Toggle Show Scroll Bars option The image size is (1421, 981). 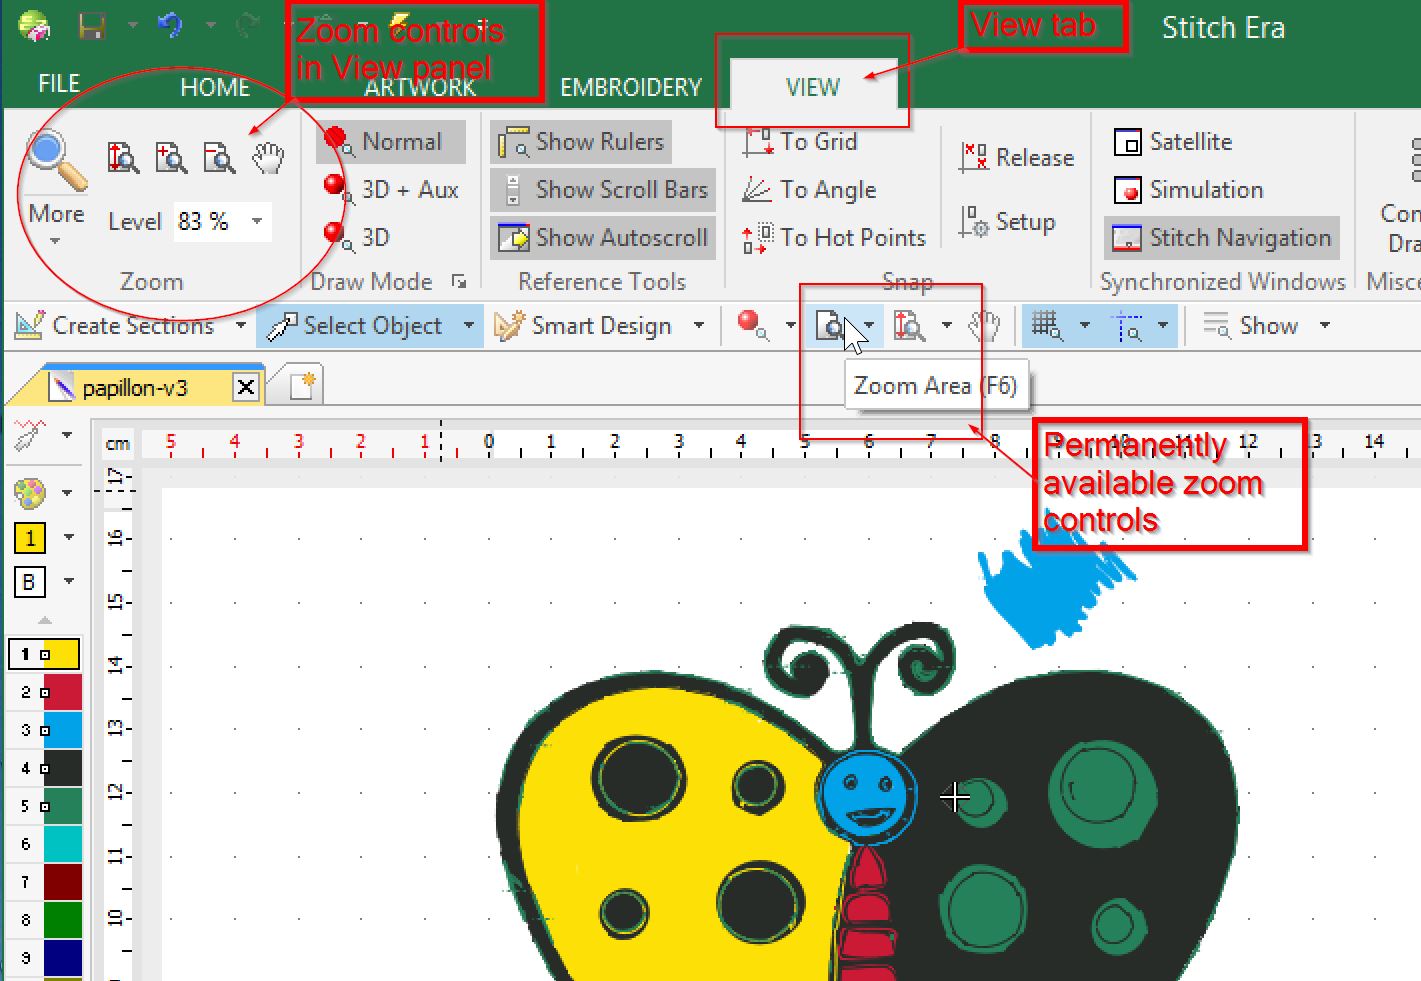click(603, 190)
